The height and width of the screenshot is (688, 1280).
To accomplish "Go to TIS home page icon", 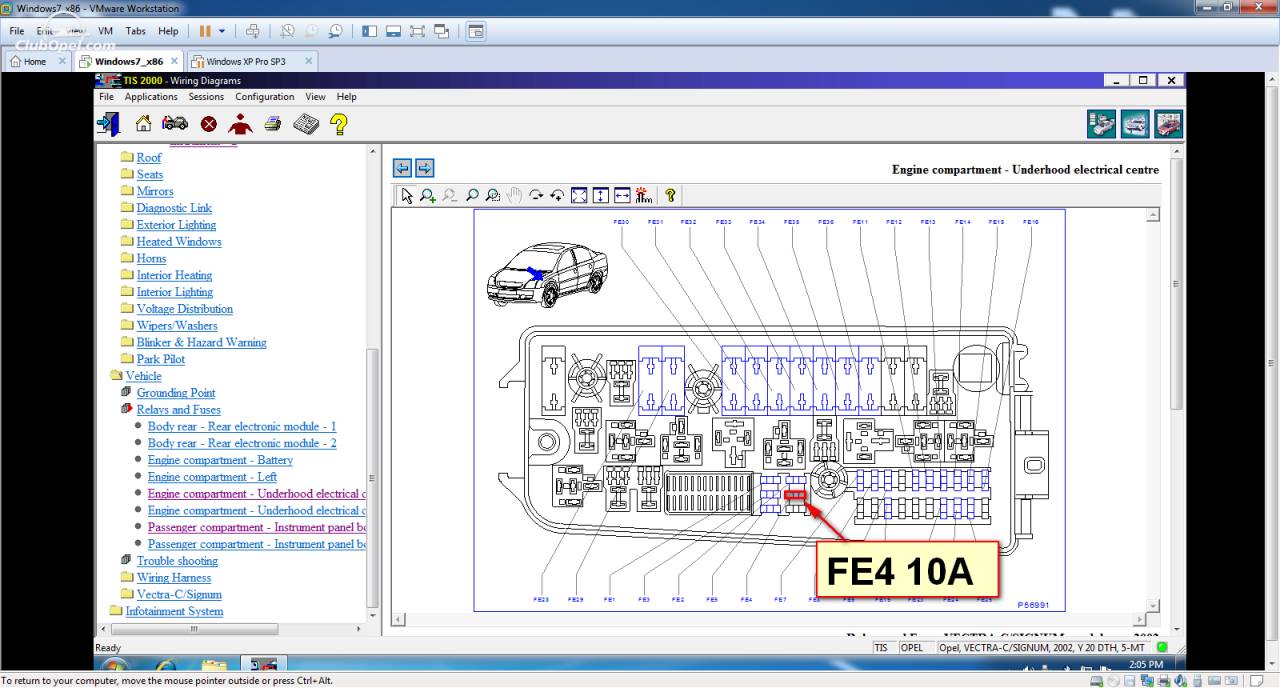I will coord(144,124).
